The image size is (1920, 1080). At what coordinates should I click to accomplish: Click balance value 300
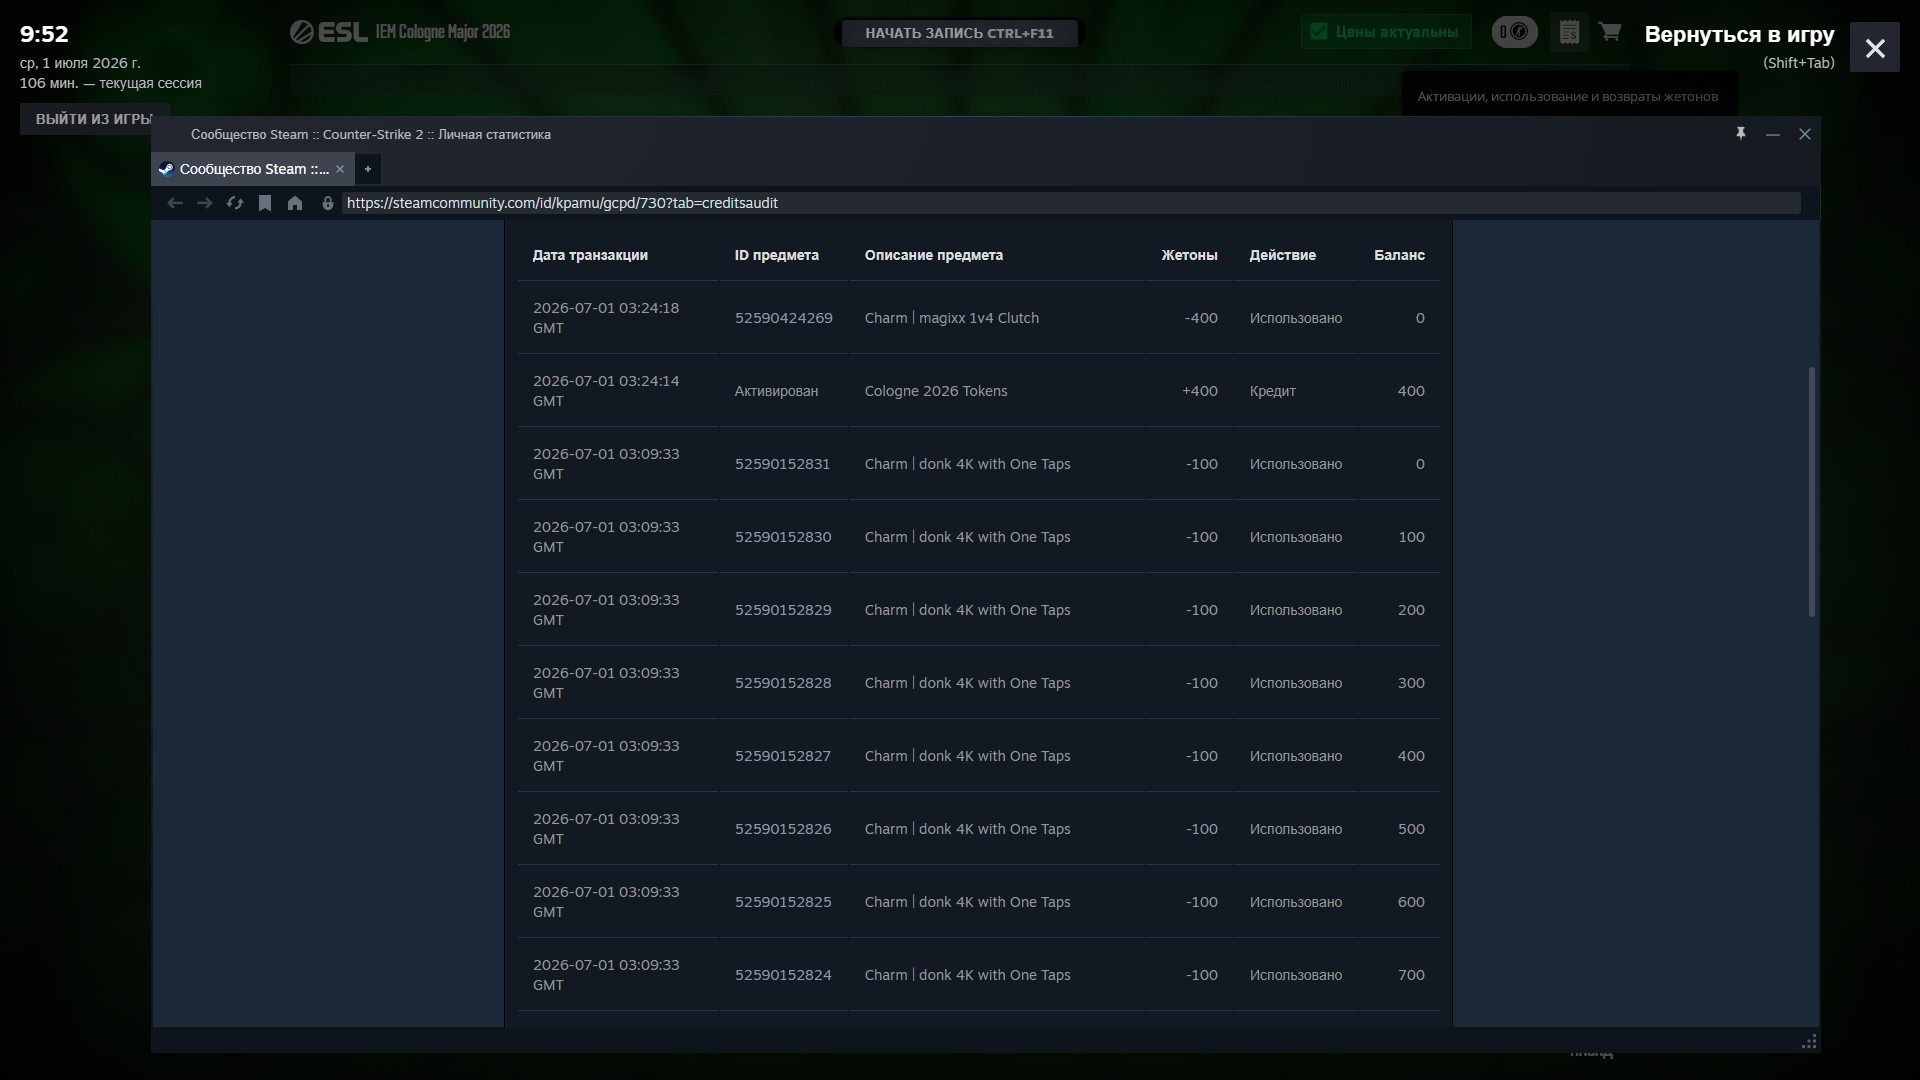[x=1411, y=683]
